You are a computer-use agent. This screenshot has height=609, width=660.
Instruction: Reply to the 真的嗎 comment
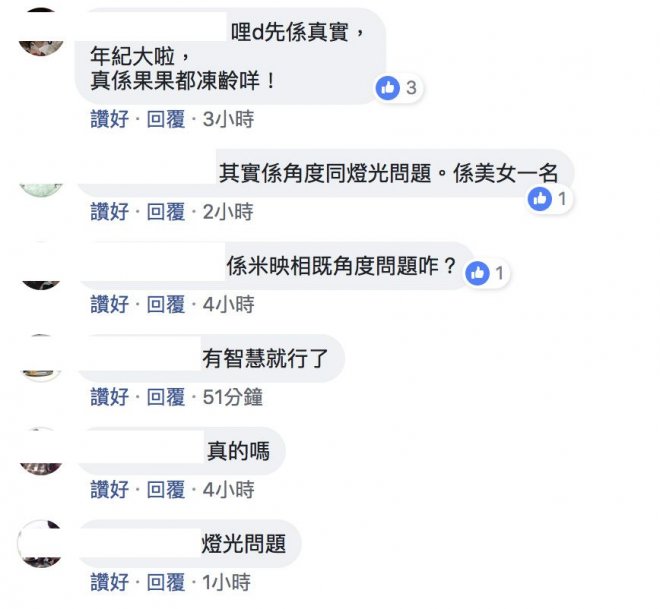166,489
